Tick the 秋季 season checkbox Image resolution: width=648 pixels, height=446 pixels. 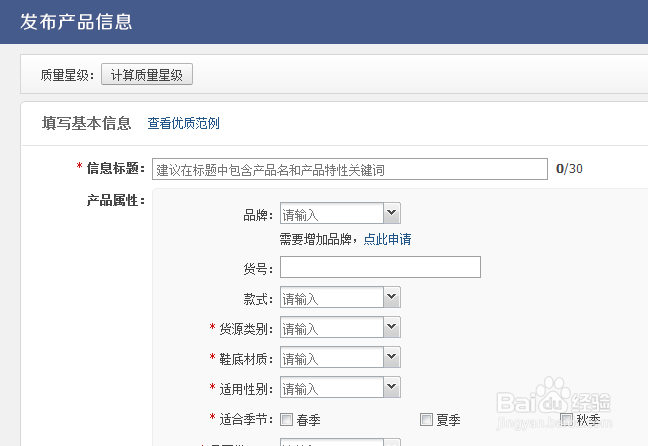566,419
